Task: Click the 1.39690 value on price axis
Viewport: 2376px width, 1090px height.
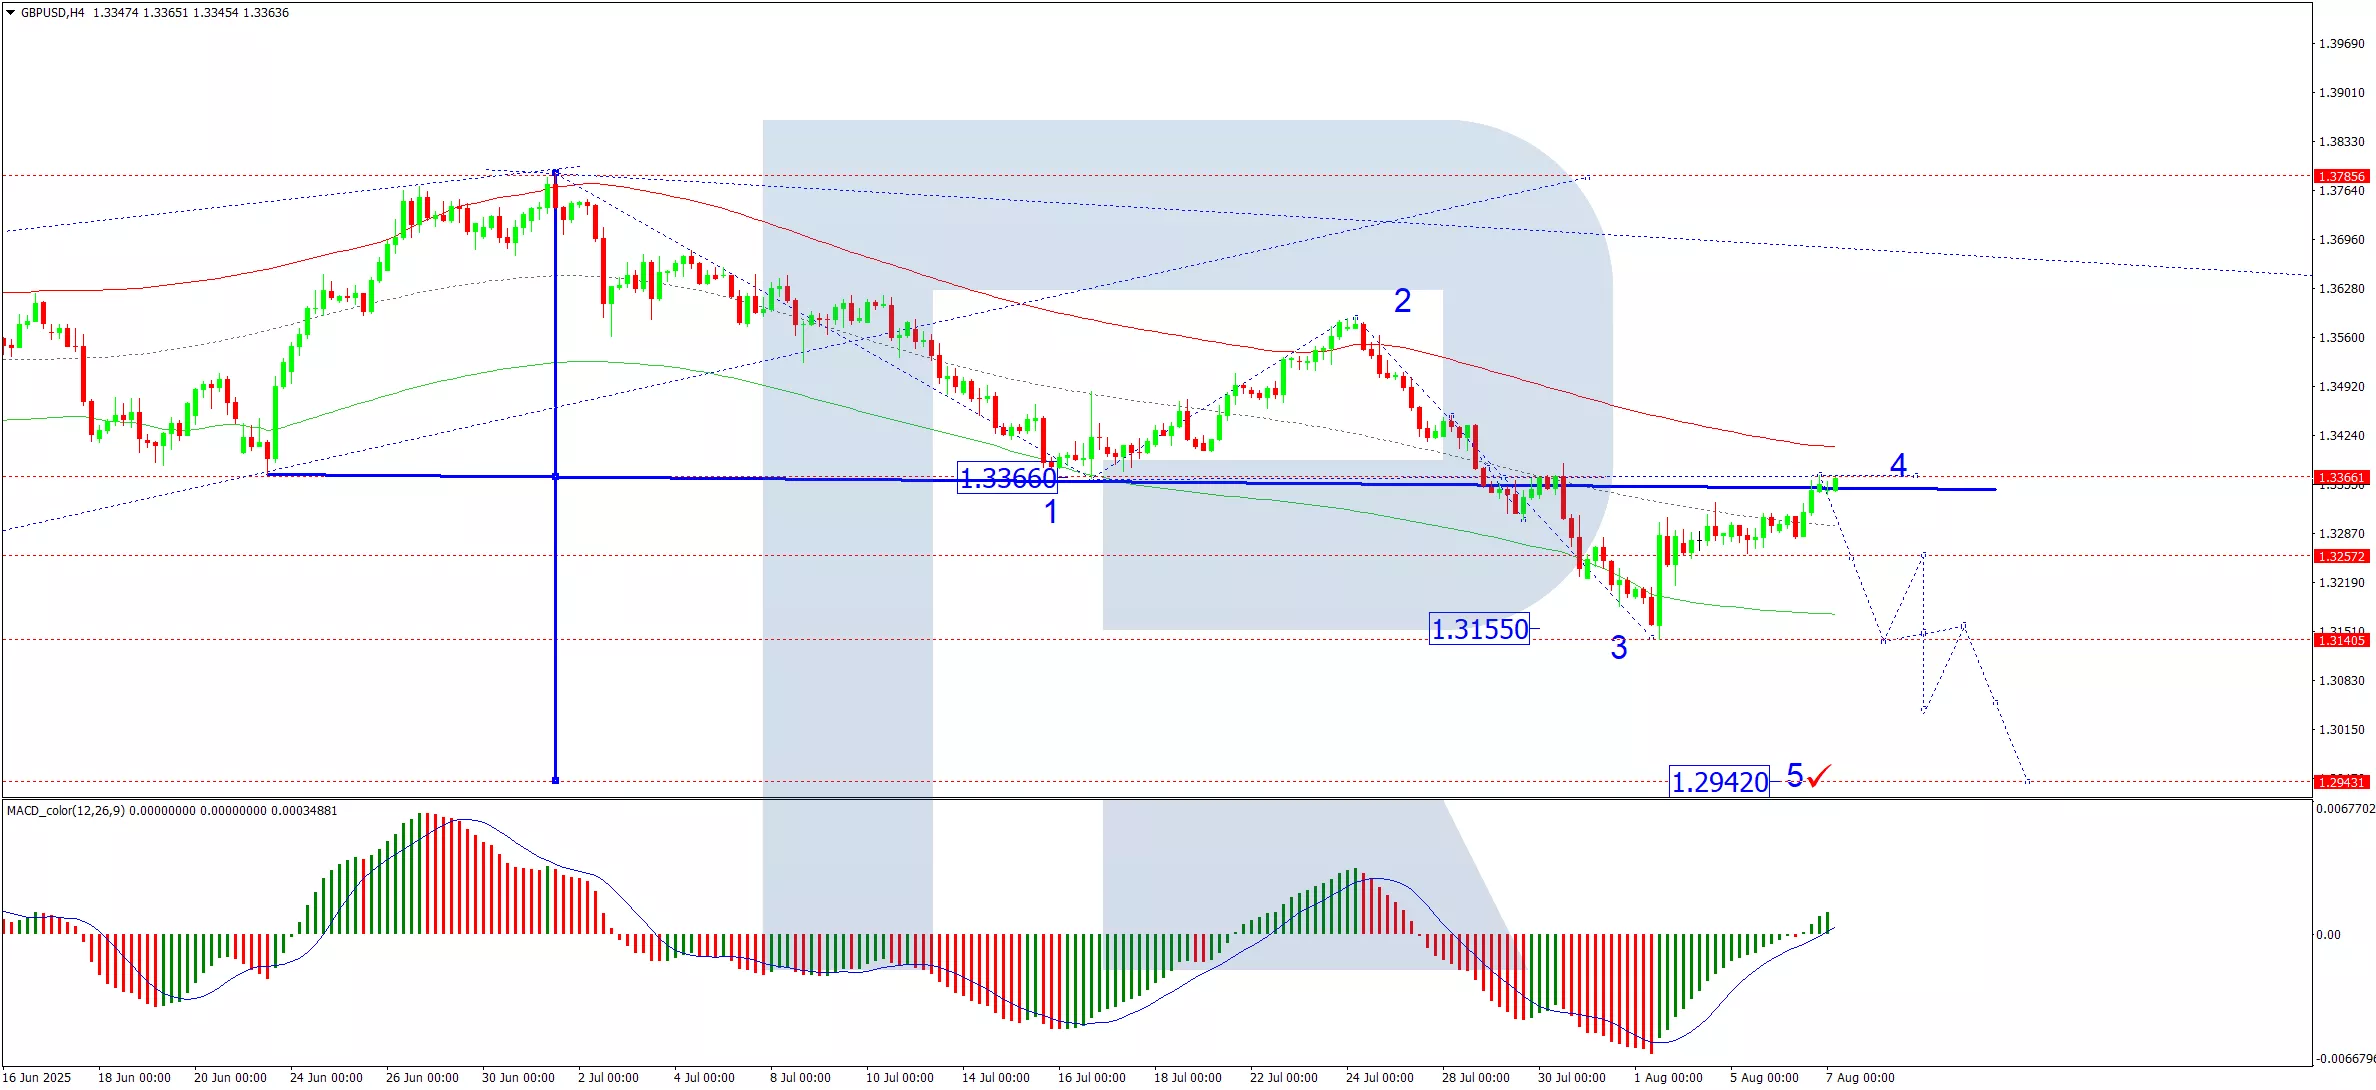Action: [x=2341, y=44]
